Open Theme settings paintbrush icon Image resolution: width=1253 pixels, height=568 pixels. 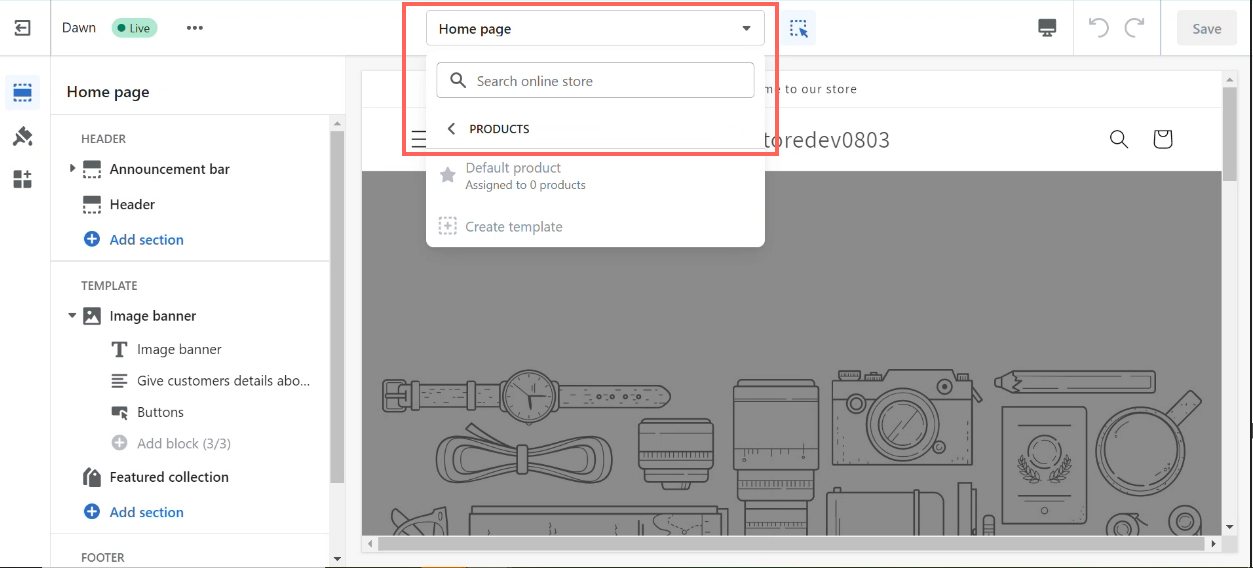pos(22,136)
